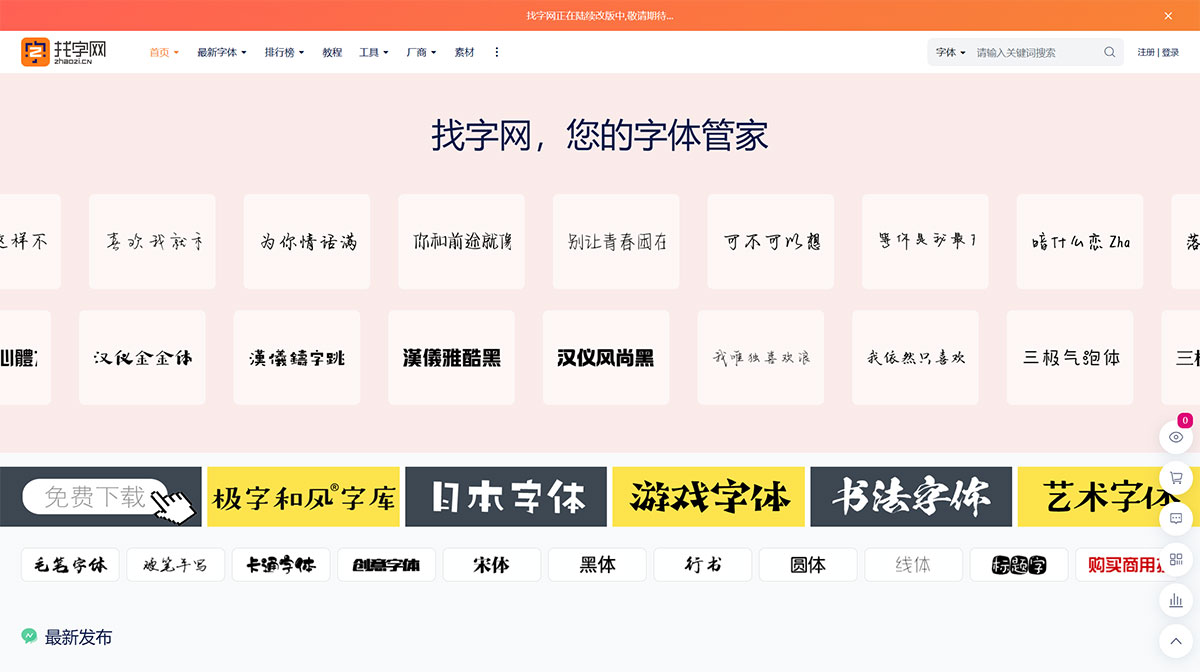Expand the 最新字体 dropdown

[x=220, y=51]
